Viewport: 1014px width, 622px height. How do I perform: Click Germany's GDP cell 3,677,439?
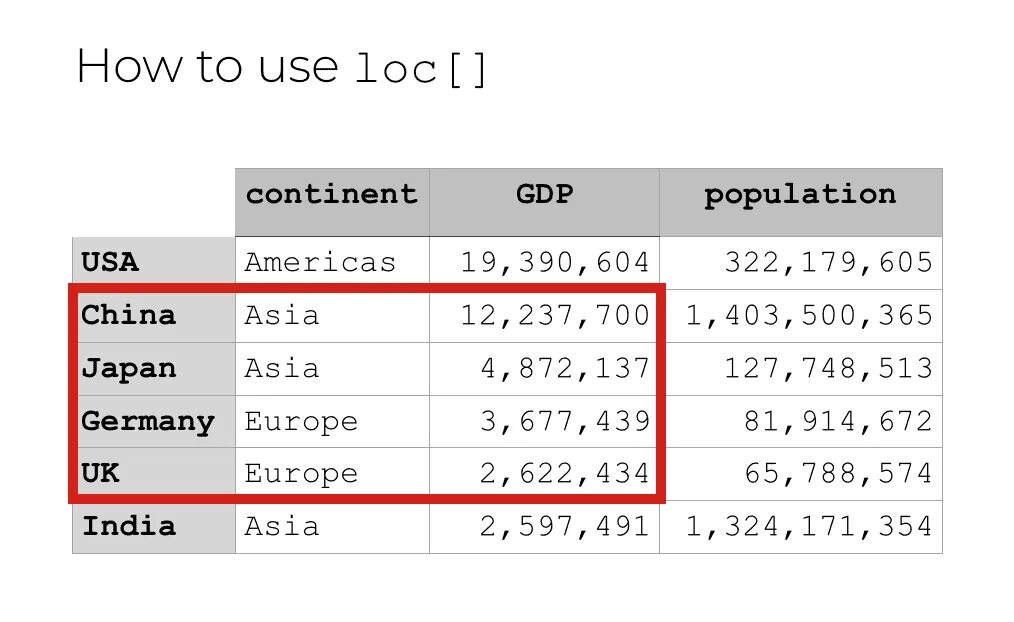(x=565, y=421)
